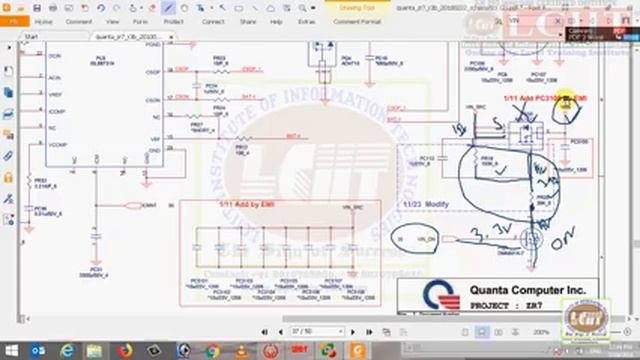This screenshot has width=640, height=360.
Task: Open the Help ribbon tab
Action: point(276,22)
